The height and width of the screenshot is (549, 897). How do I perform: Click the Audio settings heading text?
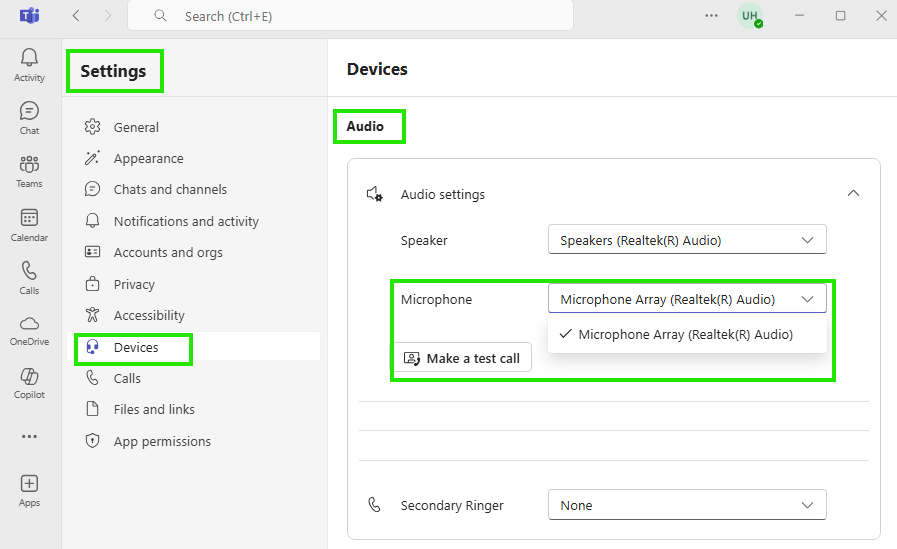coord(443,194)
